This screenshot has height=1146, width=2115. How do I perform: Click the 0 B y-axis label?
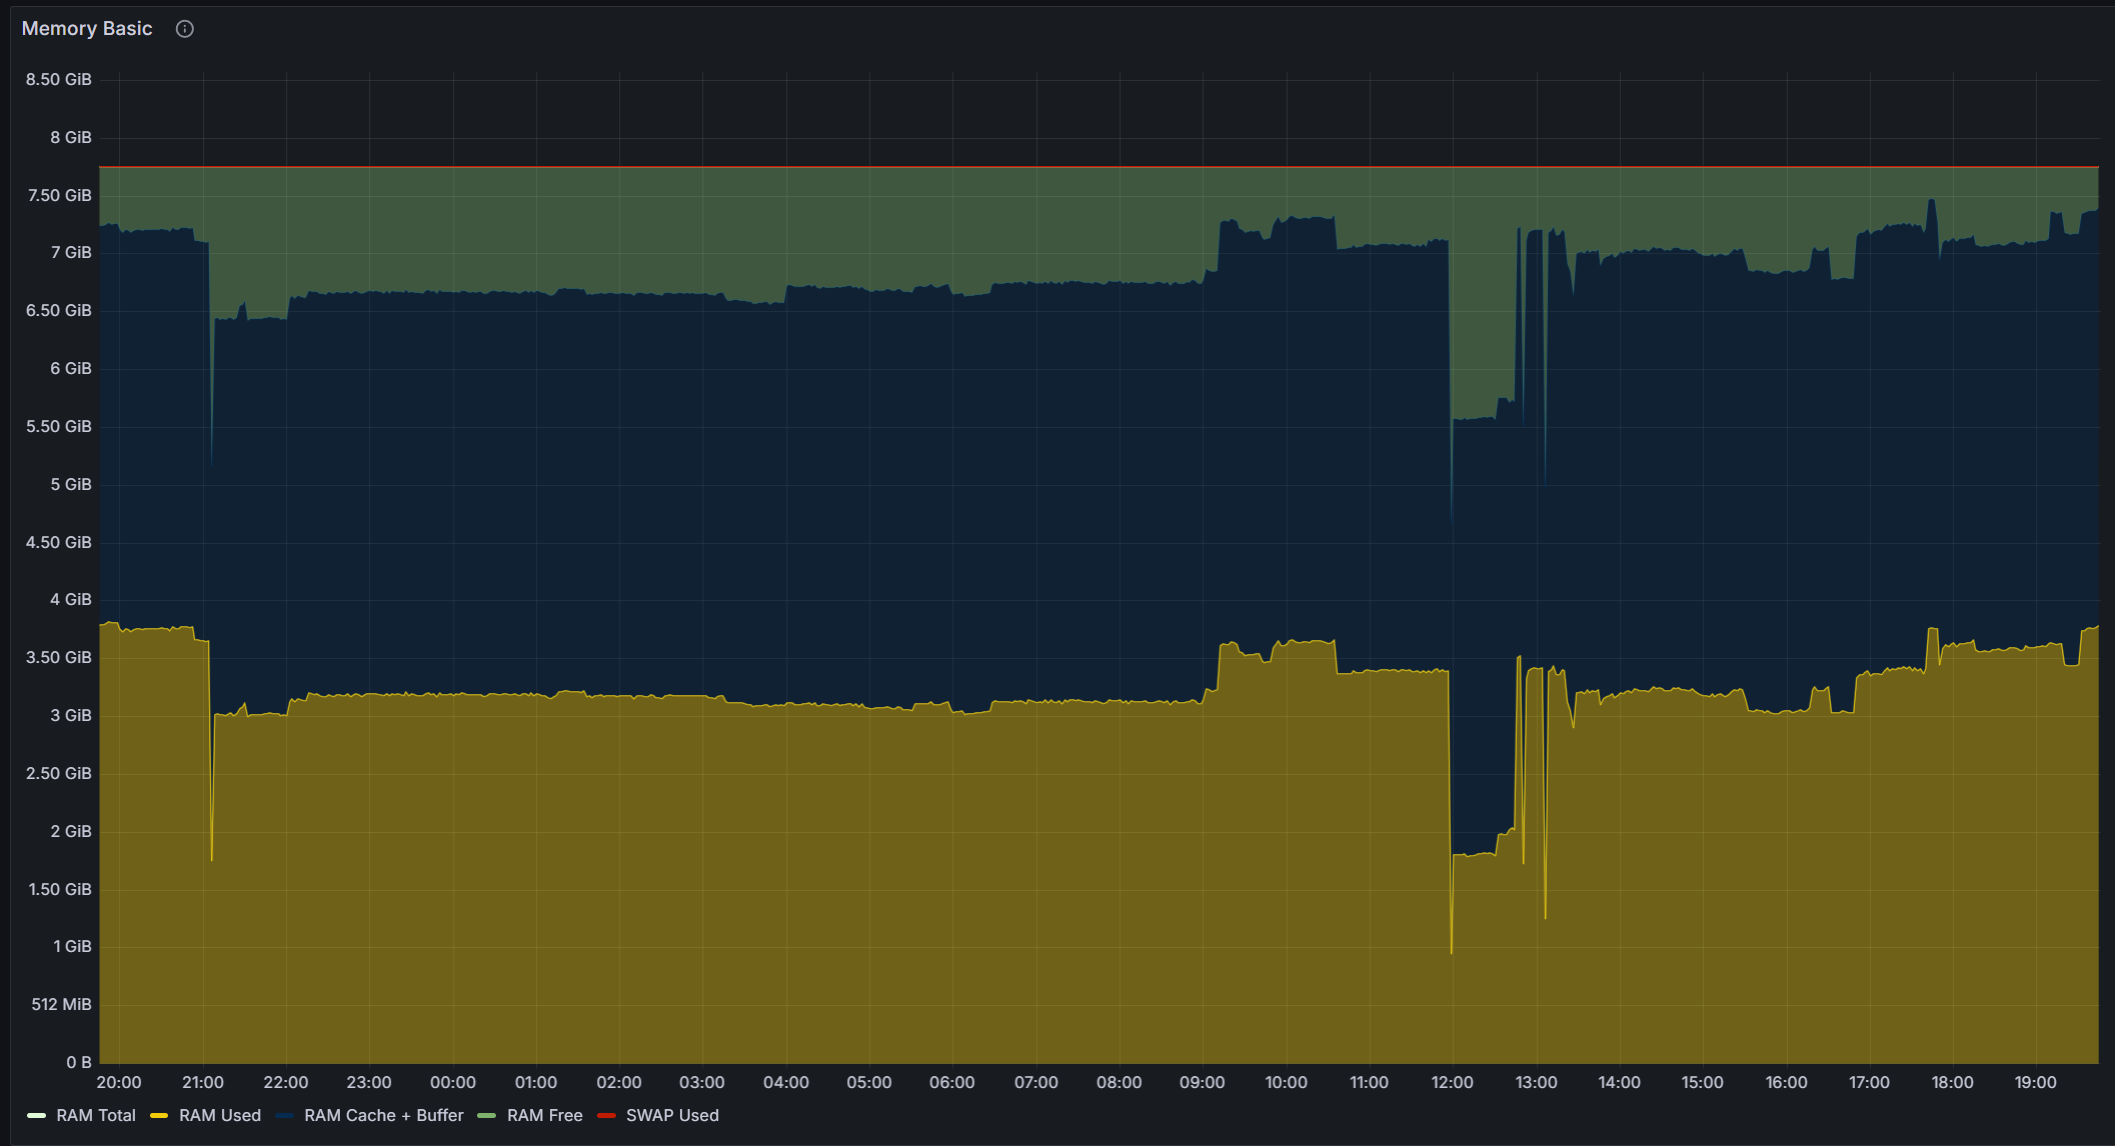tap(78, 1062)
